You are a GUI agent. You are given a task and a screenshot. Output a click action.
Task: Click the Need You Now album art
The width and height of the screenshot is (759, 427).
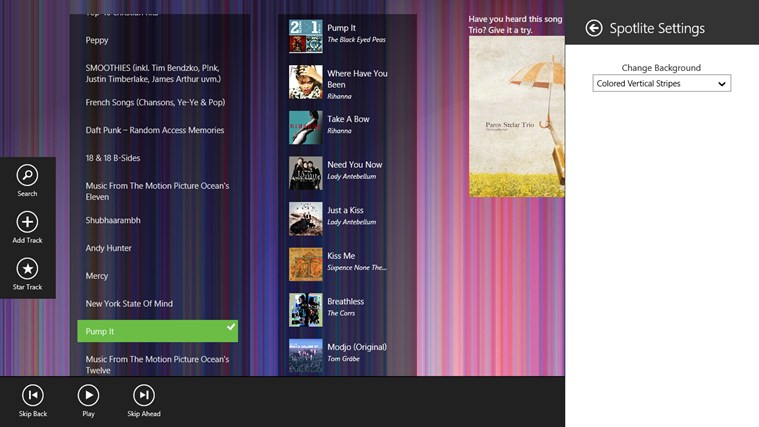tap(305, 173)
